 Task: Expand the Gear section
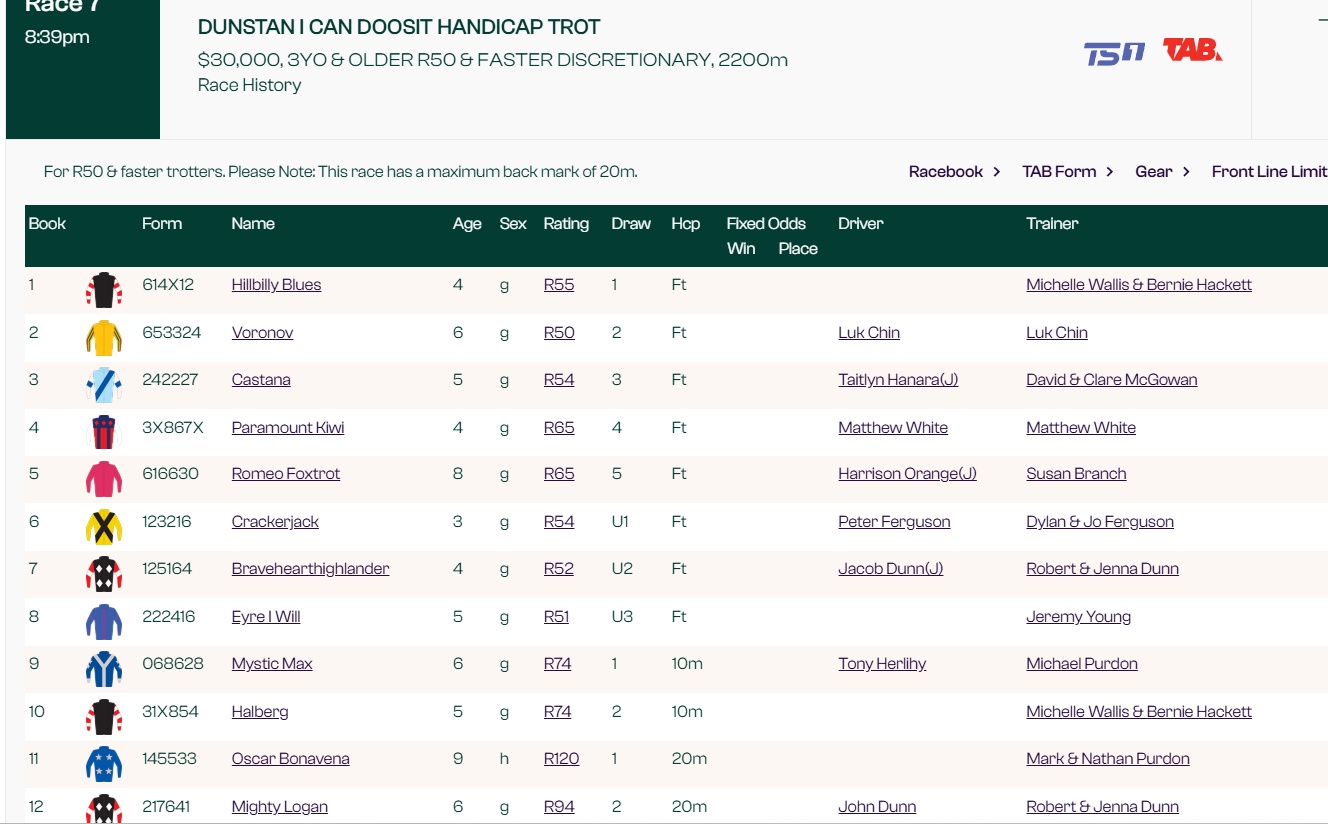(1162, 172)
